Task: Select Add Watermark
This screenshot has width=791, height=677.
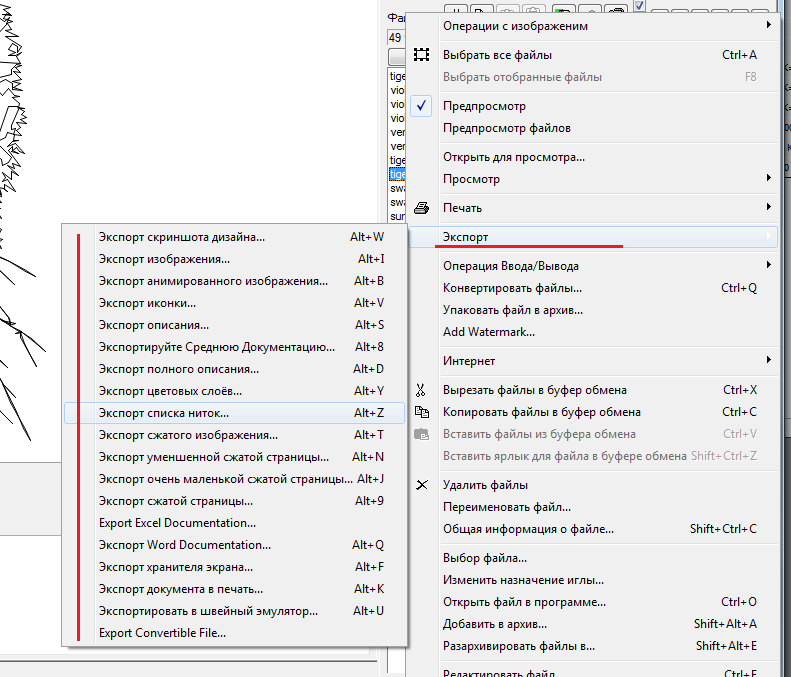Action: pos(593,332)
